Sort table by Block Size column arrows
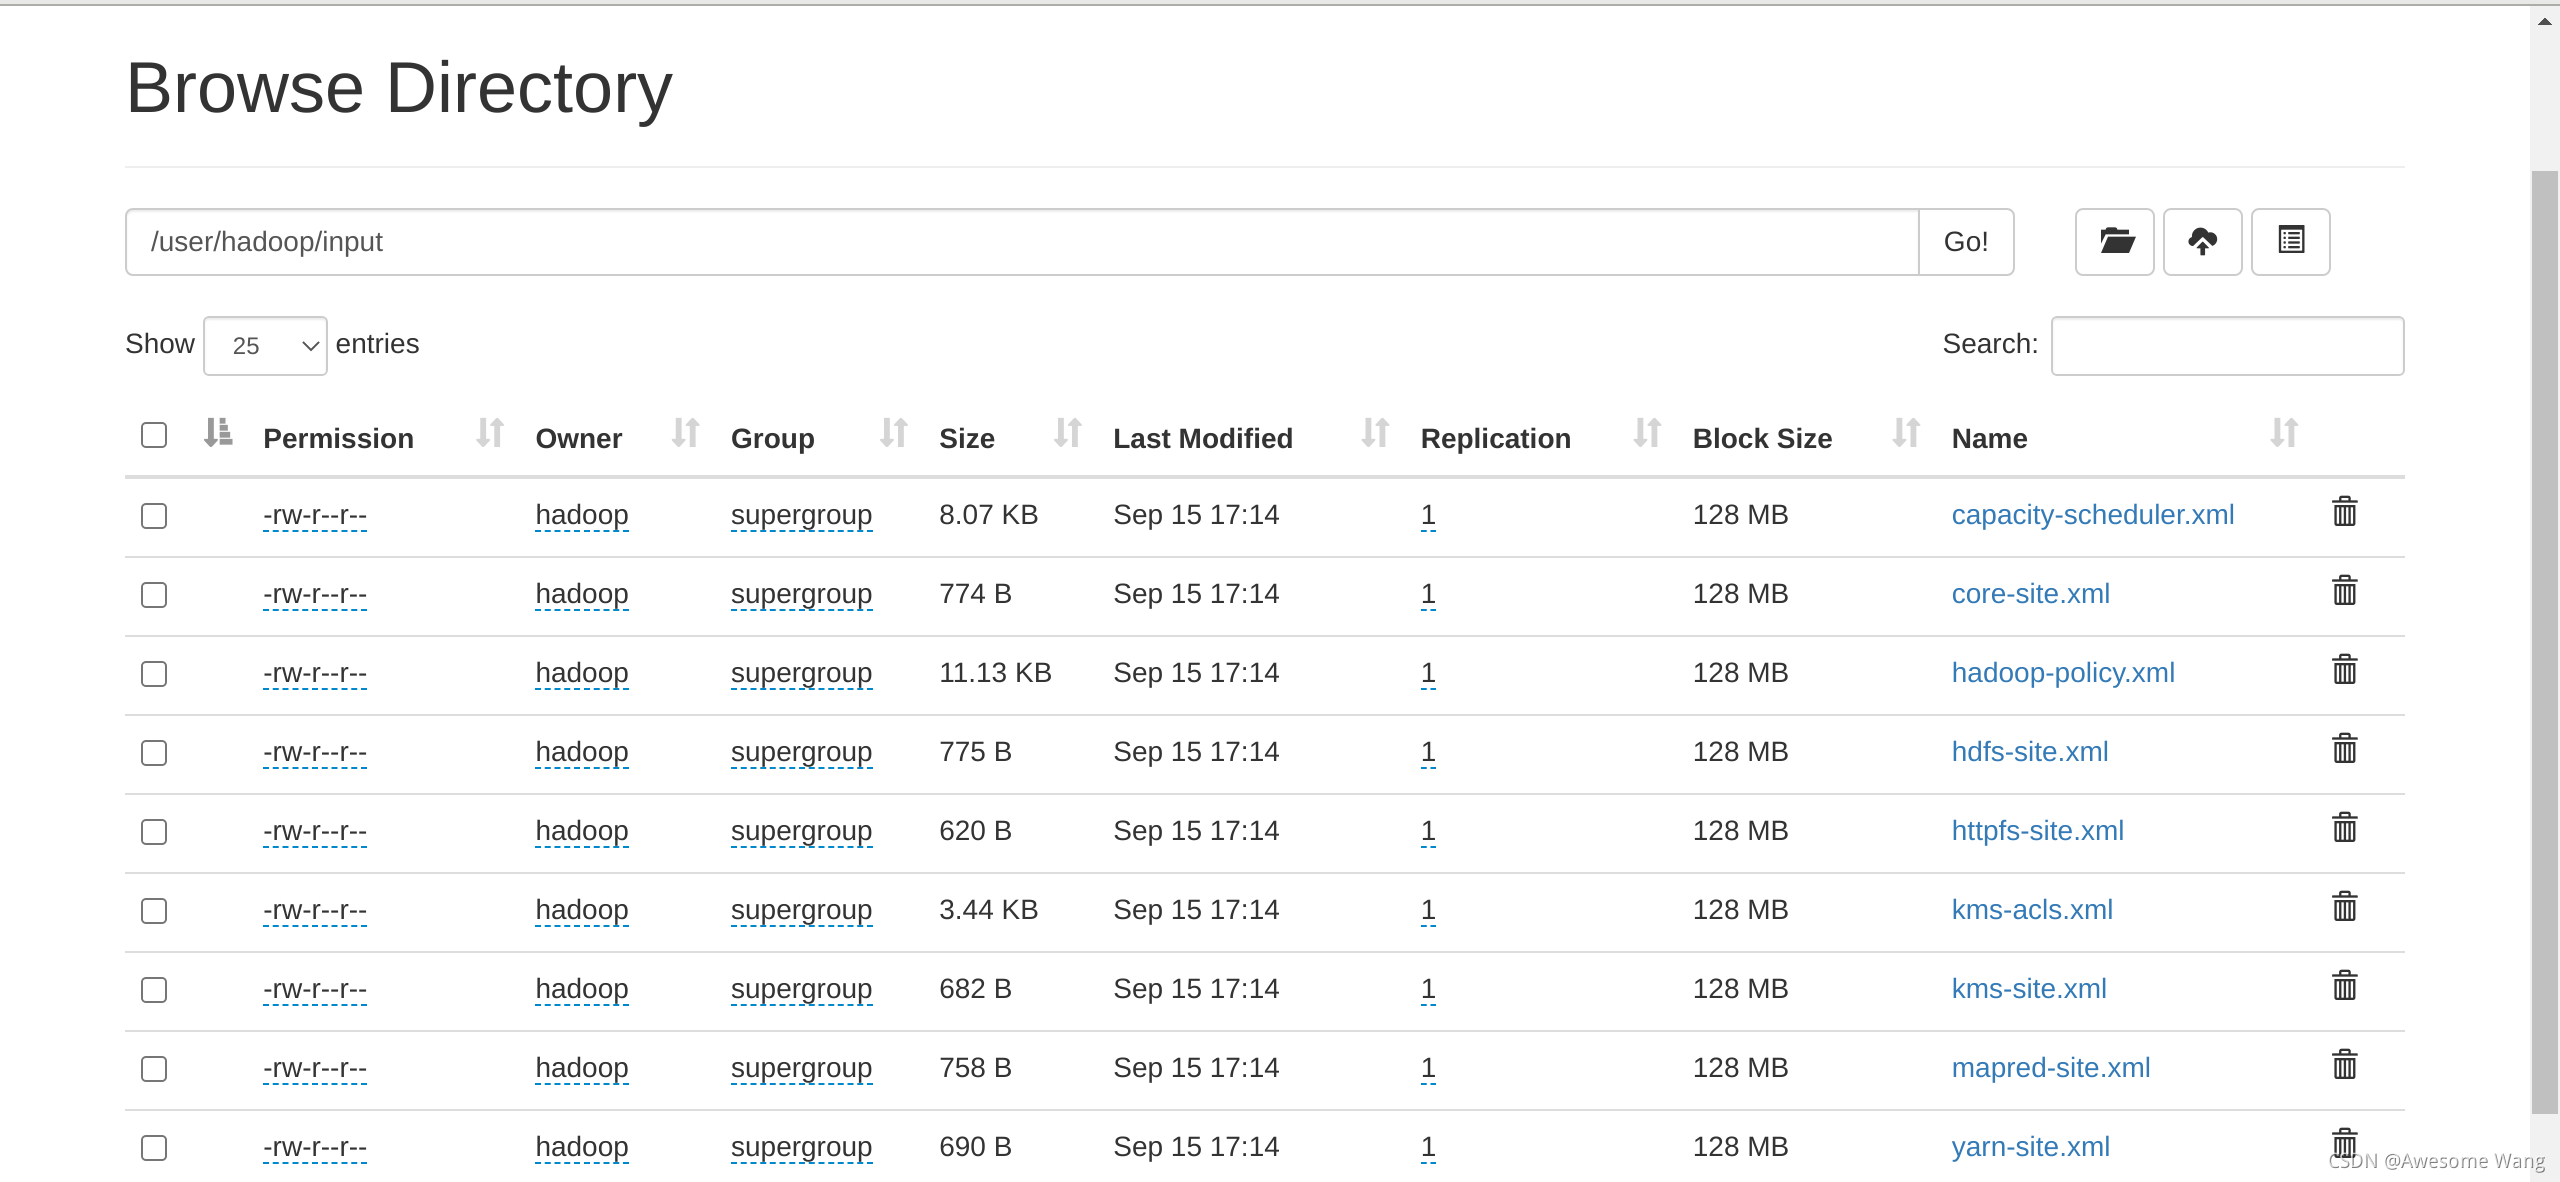 point(1907,433)
